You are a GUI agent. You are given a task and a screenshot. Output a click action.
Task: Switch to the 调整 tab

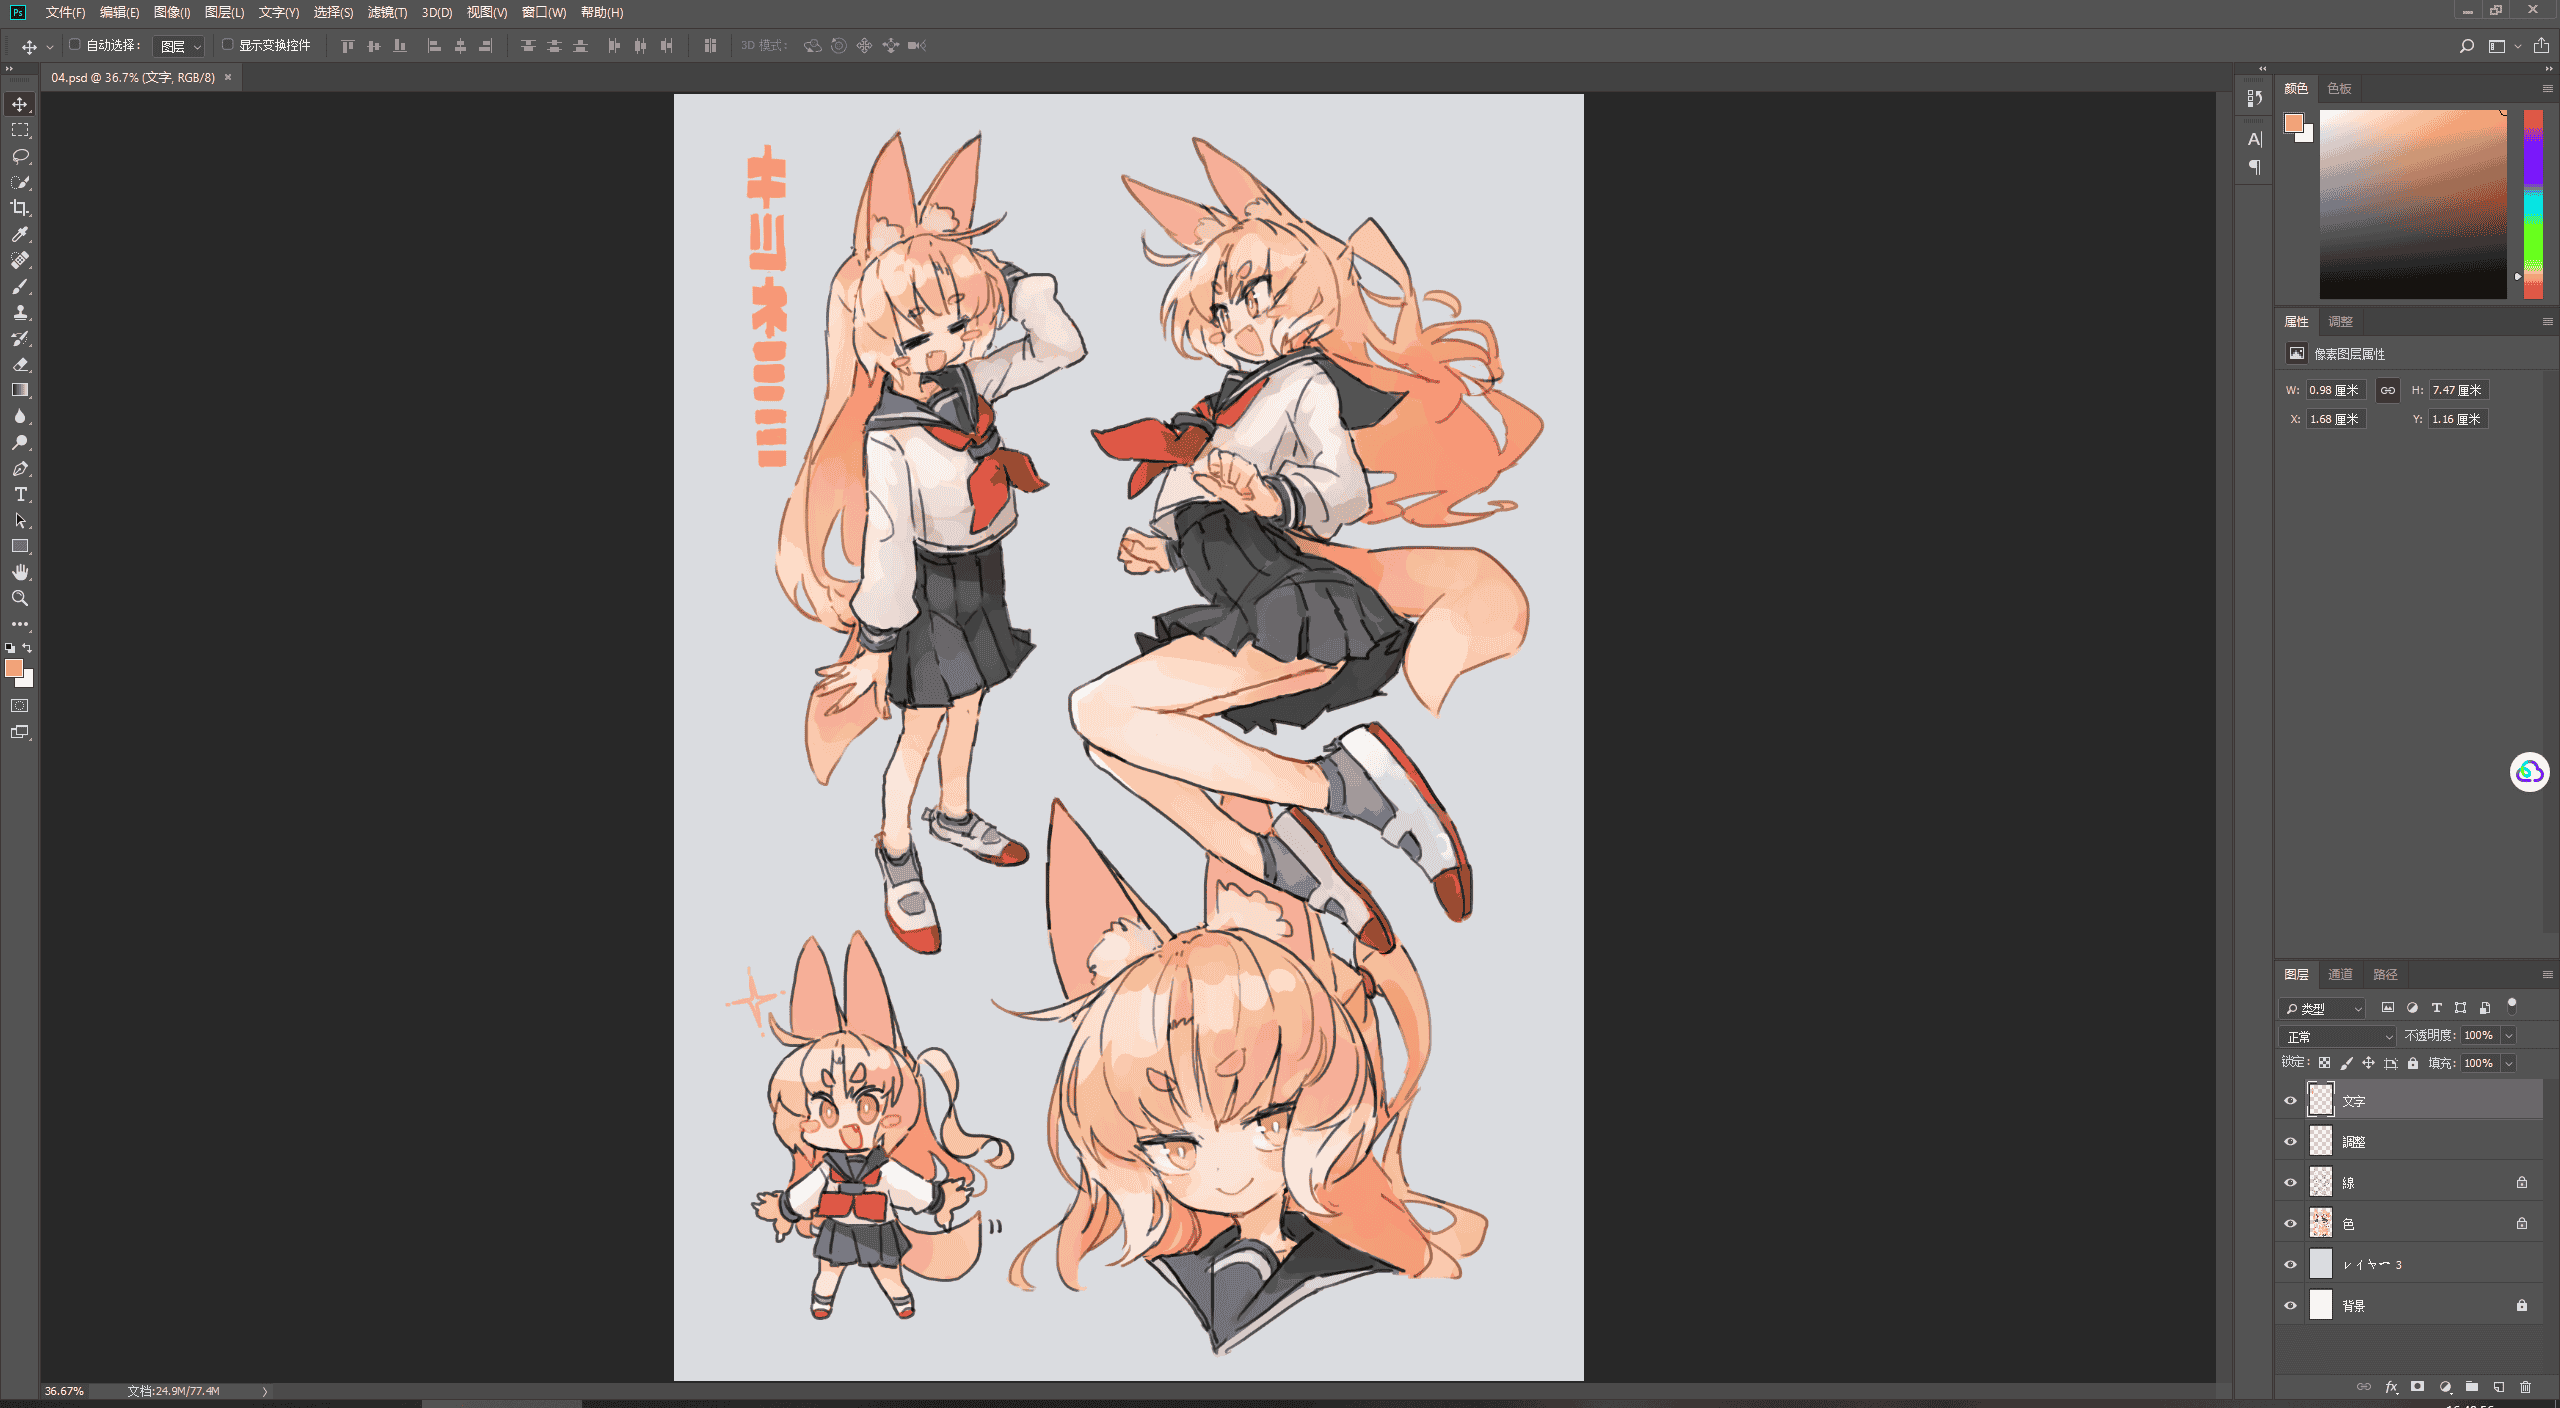(x=2340, y=321)
